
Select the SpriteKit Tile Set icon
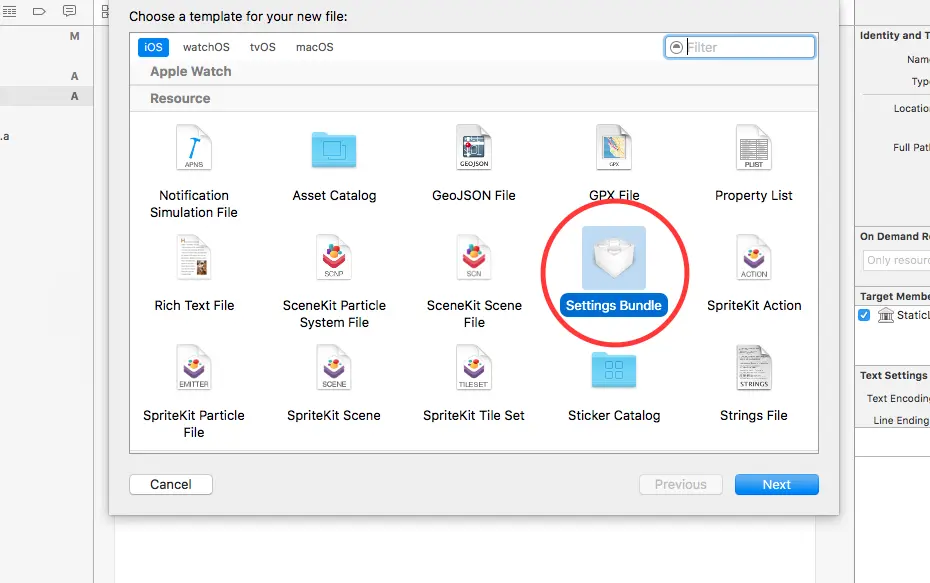click(x=474, y=367)
